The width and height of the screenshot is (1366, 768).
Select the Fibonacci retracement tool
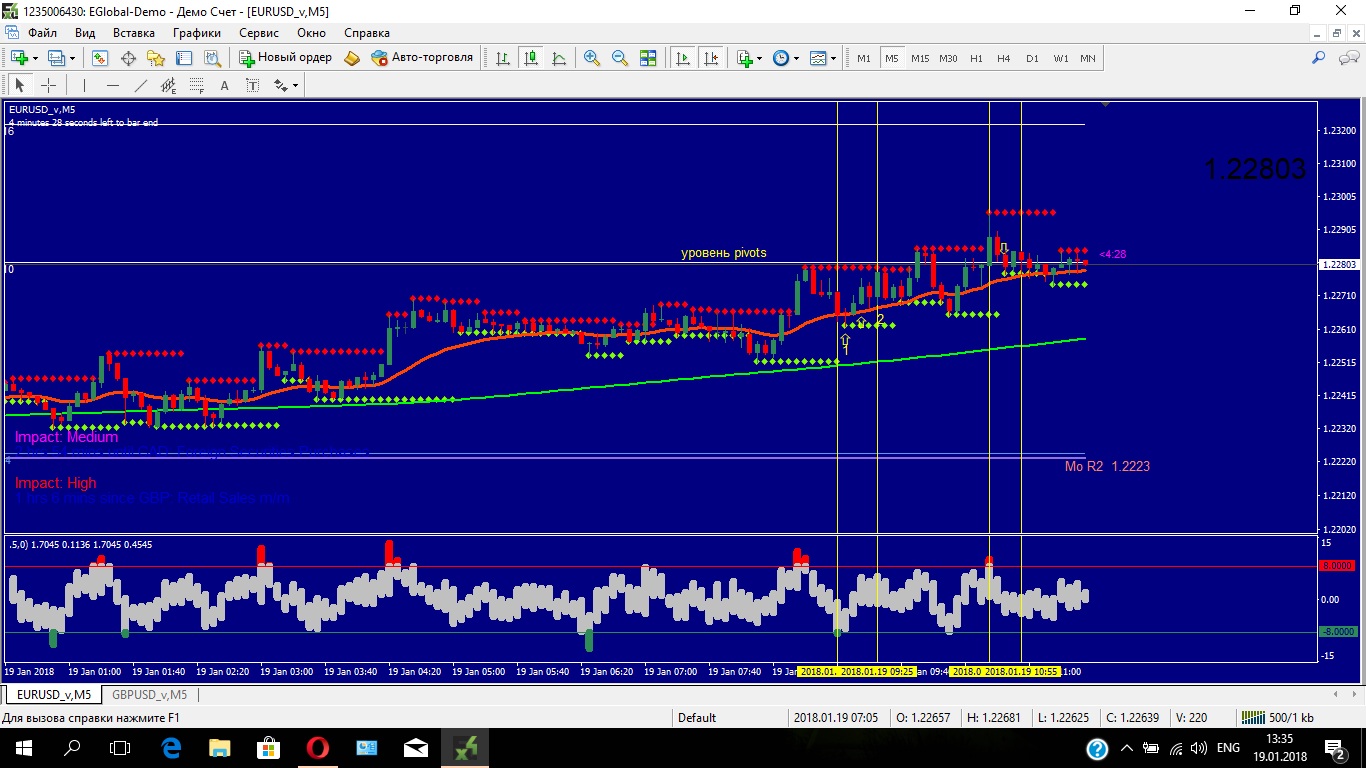(197, 85)
